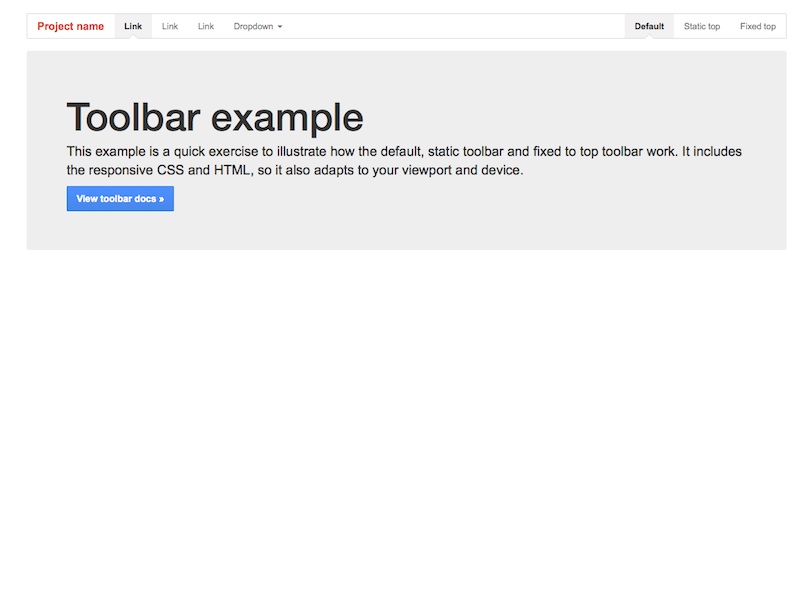800x600 pixels.
Task: Click empty navbar space left of Default
Action: (450, 26)
